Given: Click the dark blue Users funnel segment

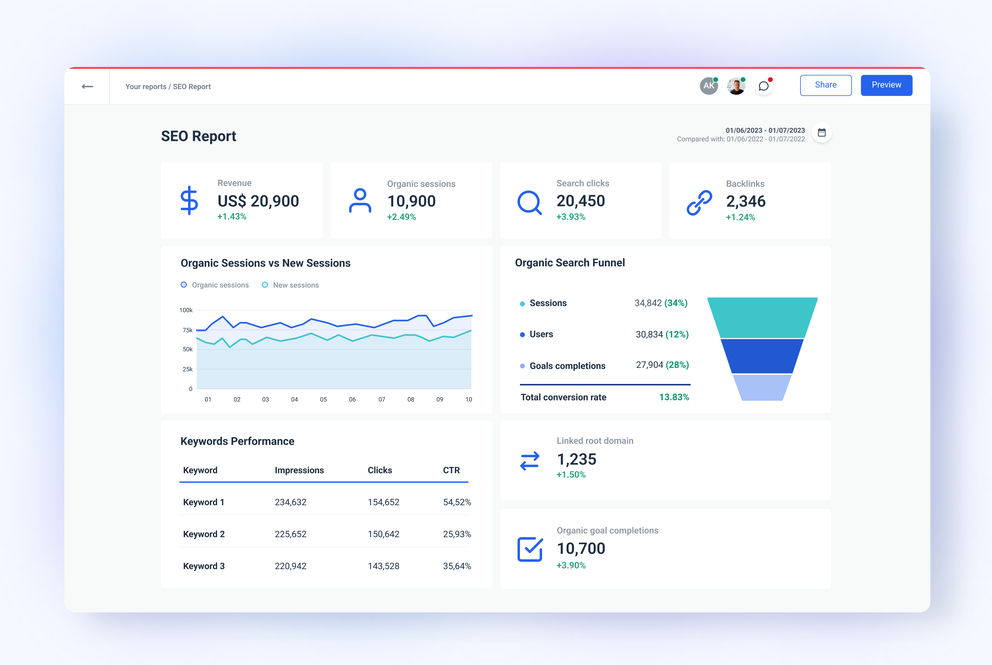Looking at the screenshot, I should click(762, 356).
